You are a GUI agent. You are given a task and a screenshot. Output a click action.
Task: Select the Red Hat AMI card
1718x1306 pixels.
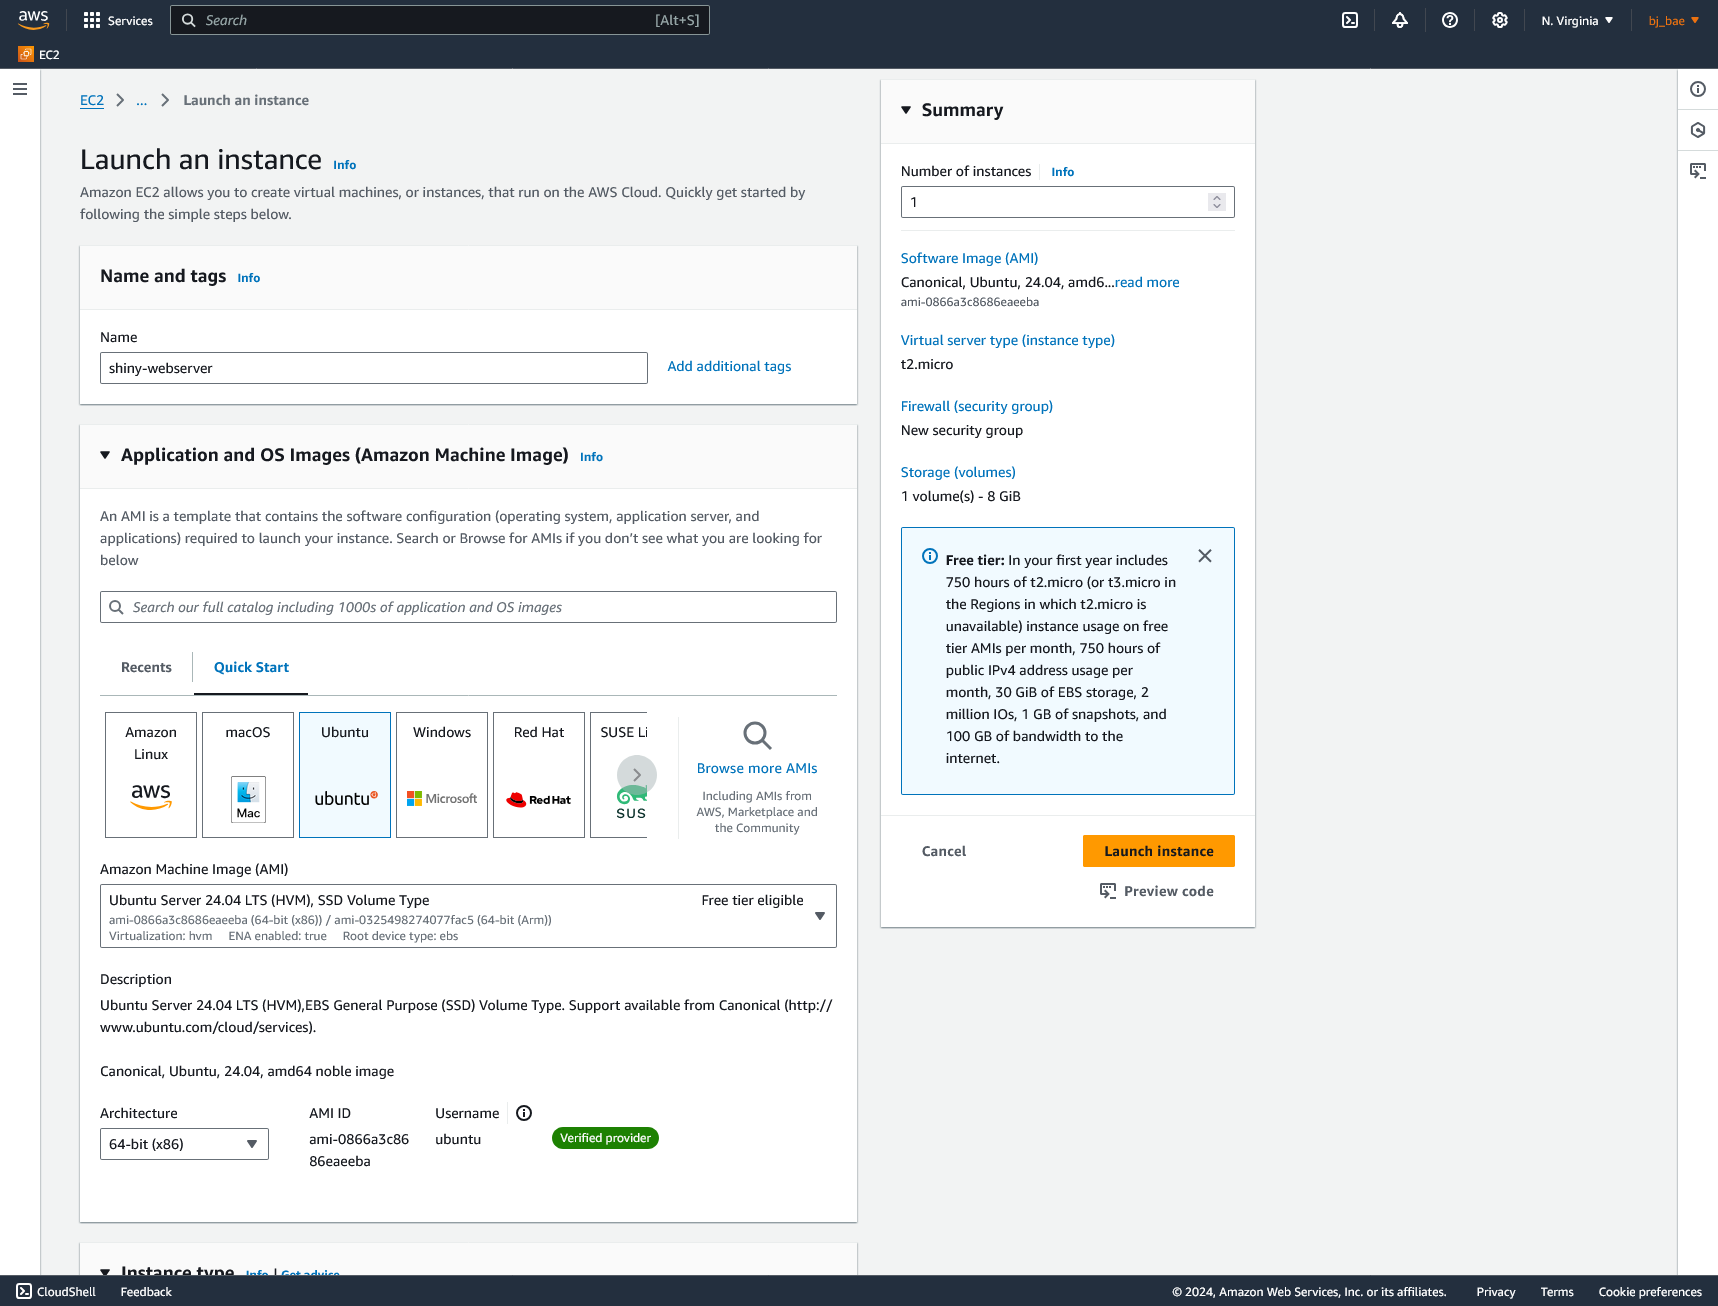[x=538, y=774]
